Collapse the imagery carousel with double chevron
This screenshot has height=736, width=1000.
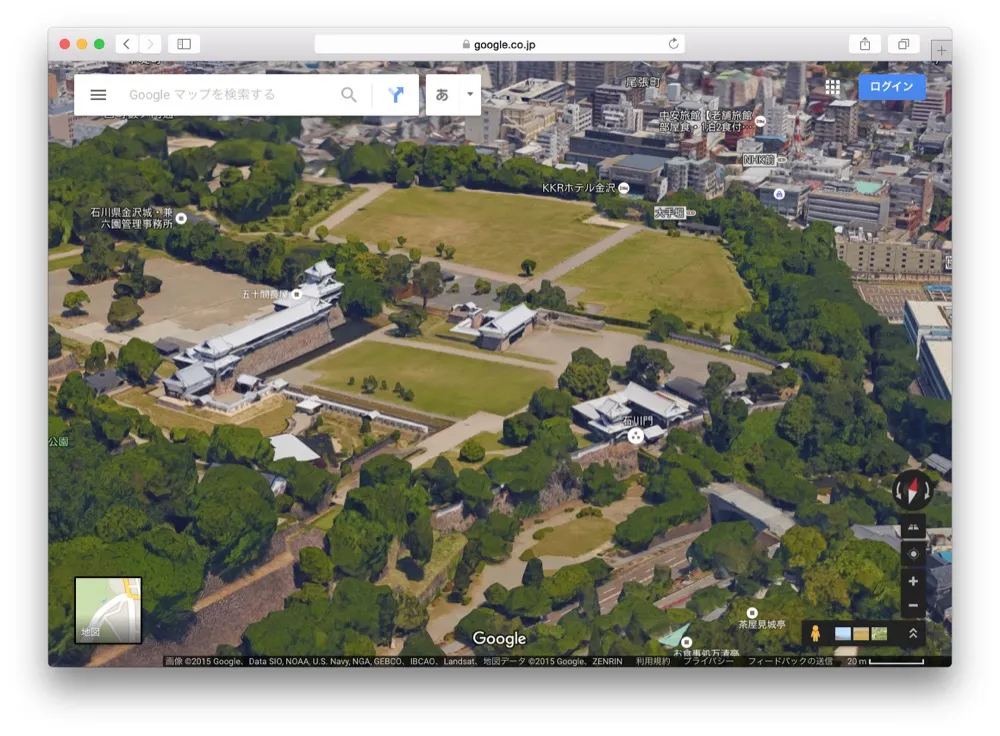click(913, 632)
